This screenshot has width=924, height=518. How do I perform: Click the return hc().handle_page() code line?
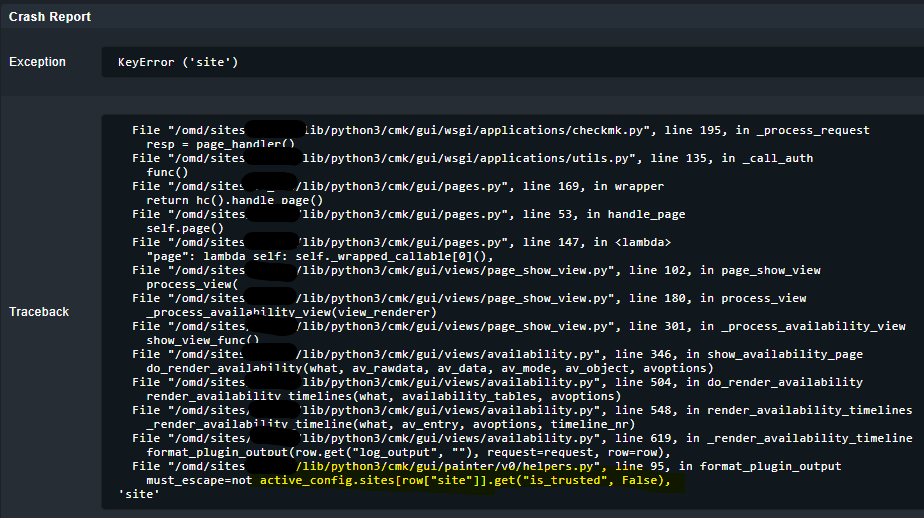tap(234, 200)
